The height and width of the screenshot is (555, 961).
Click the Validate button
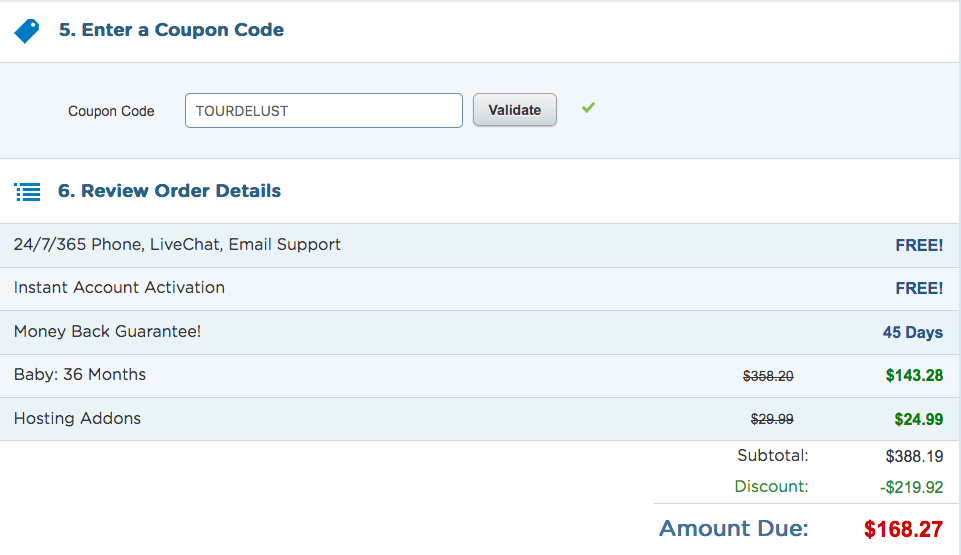coord(514,110)
